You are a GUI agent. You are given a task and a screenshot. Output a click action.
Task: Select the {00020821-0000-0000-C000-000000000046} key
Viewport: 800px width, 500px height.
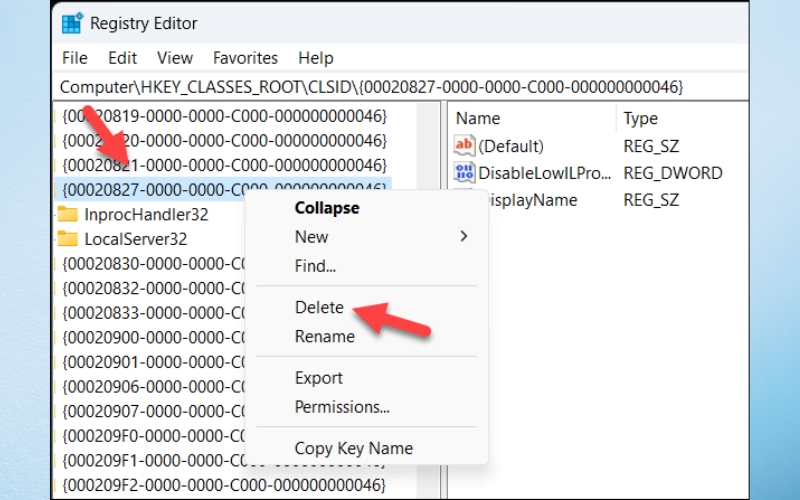click(x=224, y=165)
